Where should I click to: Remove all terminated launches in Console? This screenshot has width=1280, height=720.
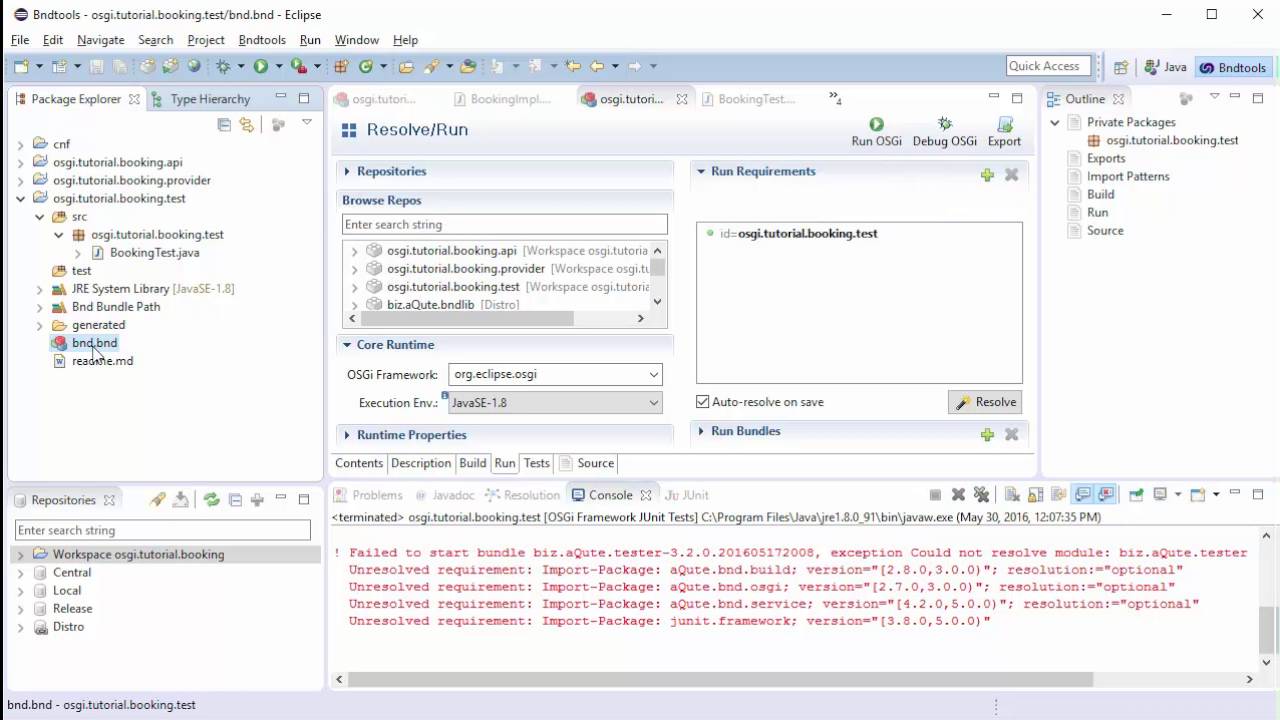(x=981, y=495)
